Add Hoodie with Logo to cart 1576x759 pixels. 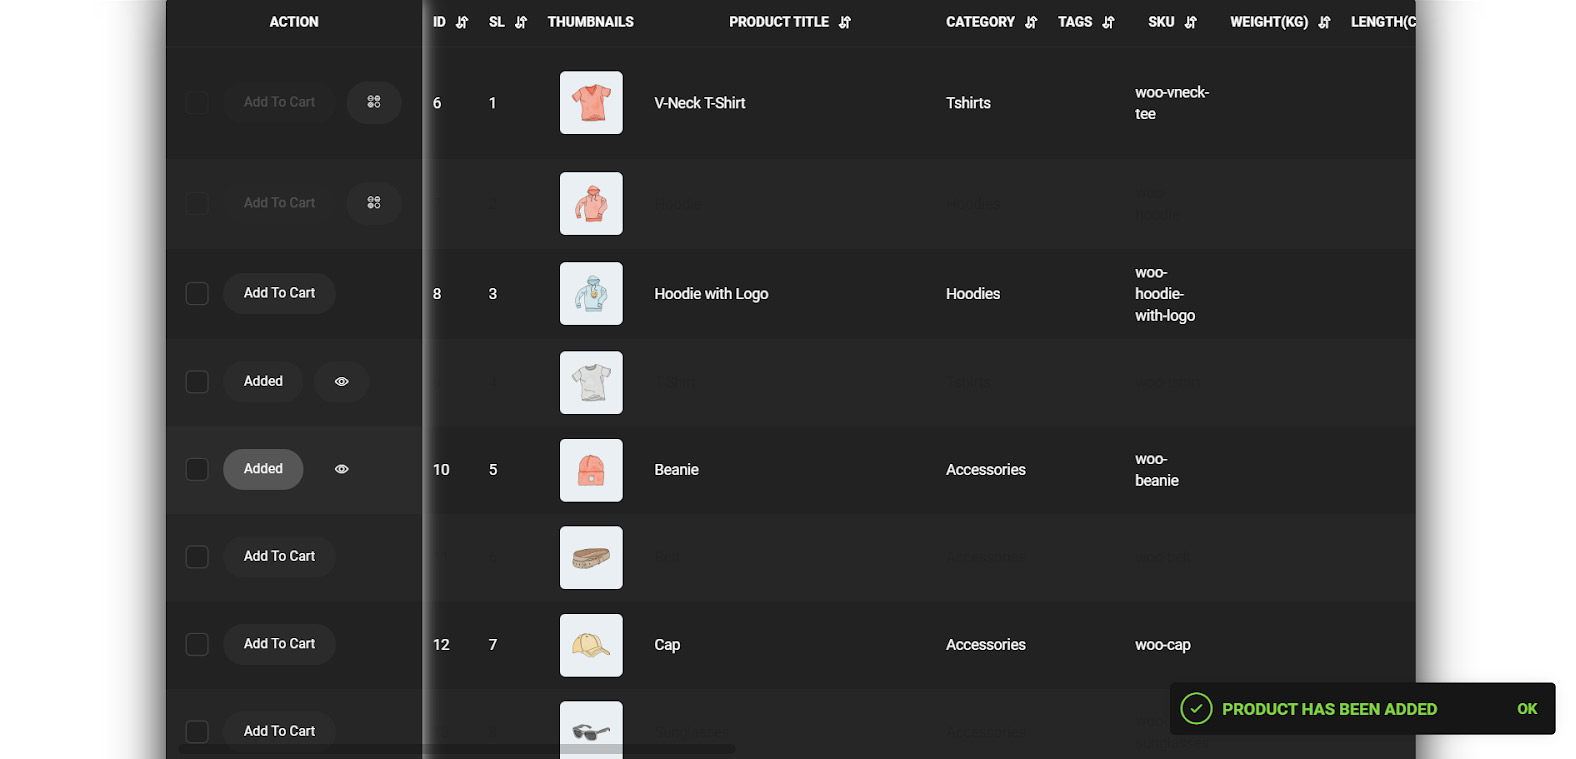[279, 293]
